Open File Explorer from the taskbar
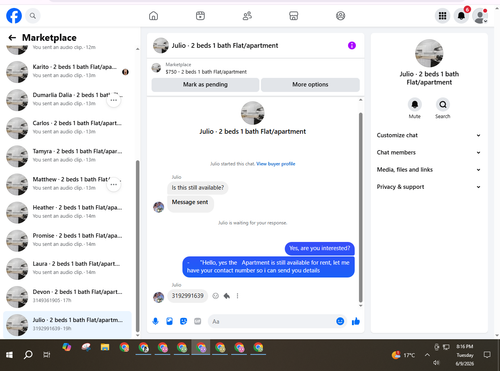The image size is (500, 371). pyautogui.click(x=105, y=348)
